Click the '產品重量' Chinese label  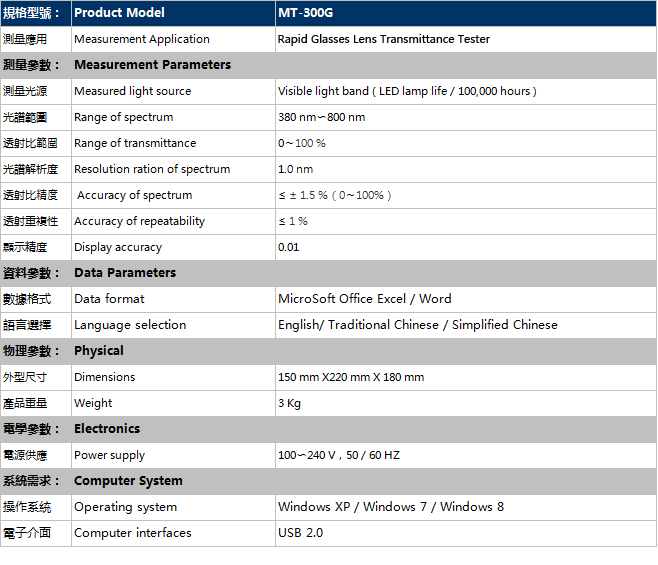[x=25, y=403]
